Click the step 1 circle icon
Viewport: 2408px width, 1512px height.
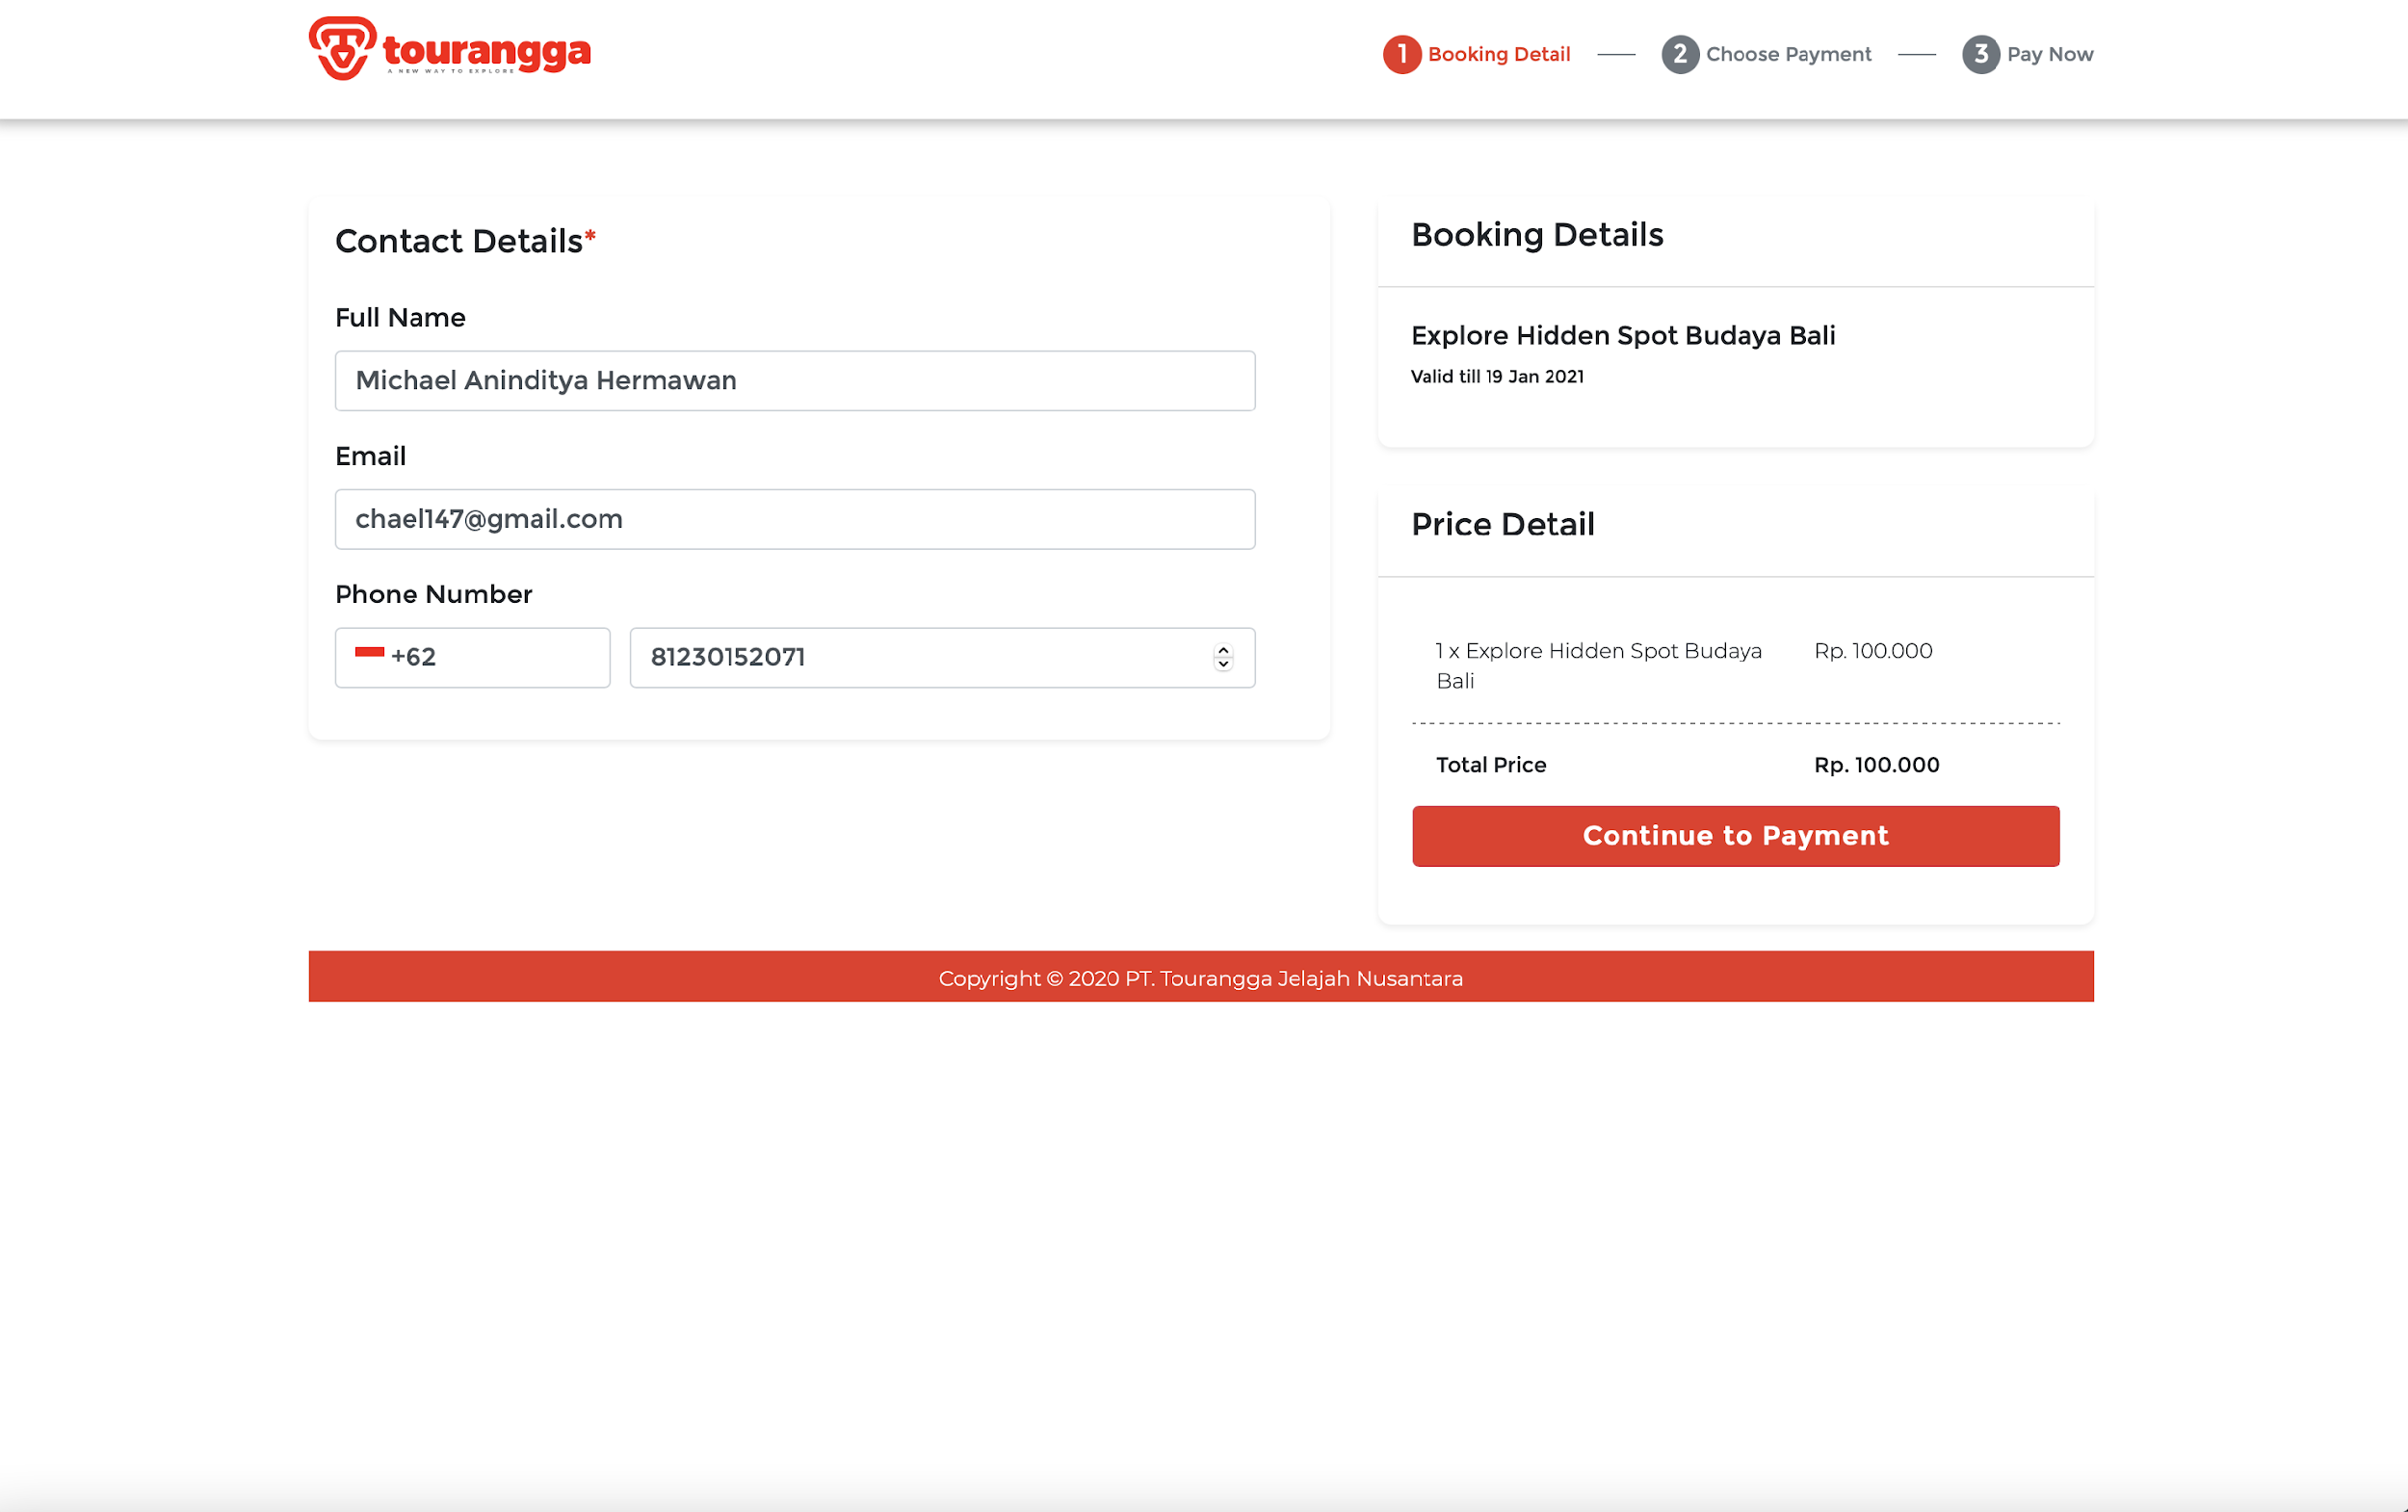[1402, 54]
